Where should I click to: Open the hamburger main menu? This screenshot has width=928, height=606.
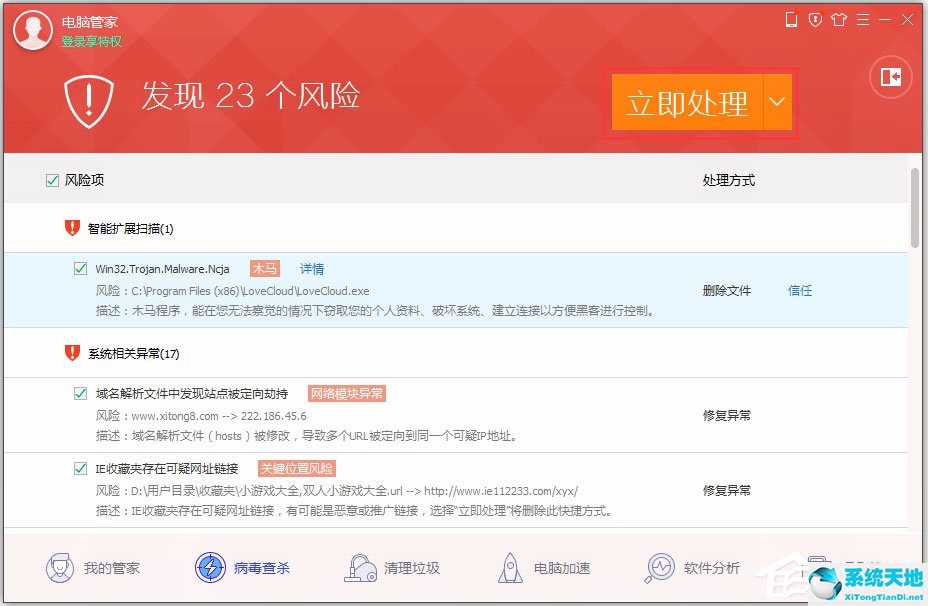pyautogui.click(x=864, y=19)
